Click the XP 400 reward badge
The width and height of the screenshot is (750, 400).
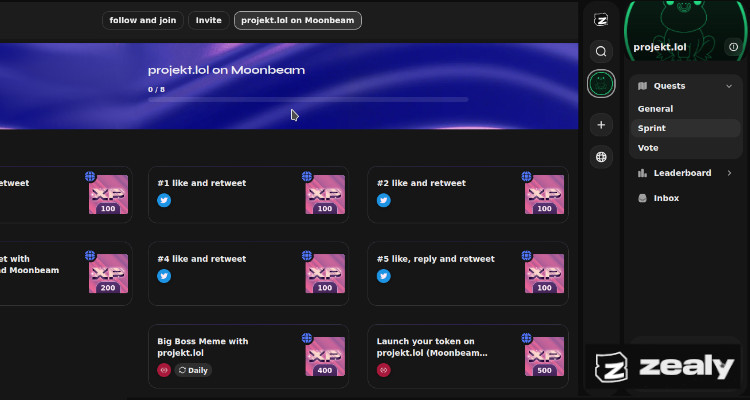325,356
